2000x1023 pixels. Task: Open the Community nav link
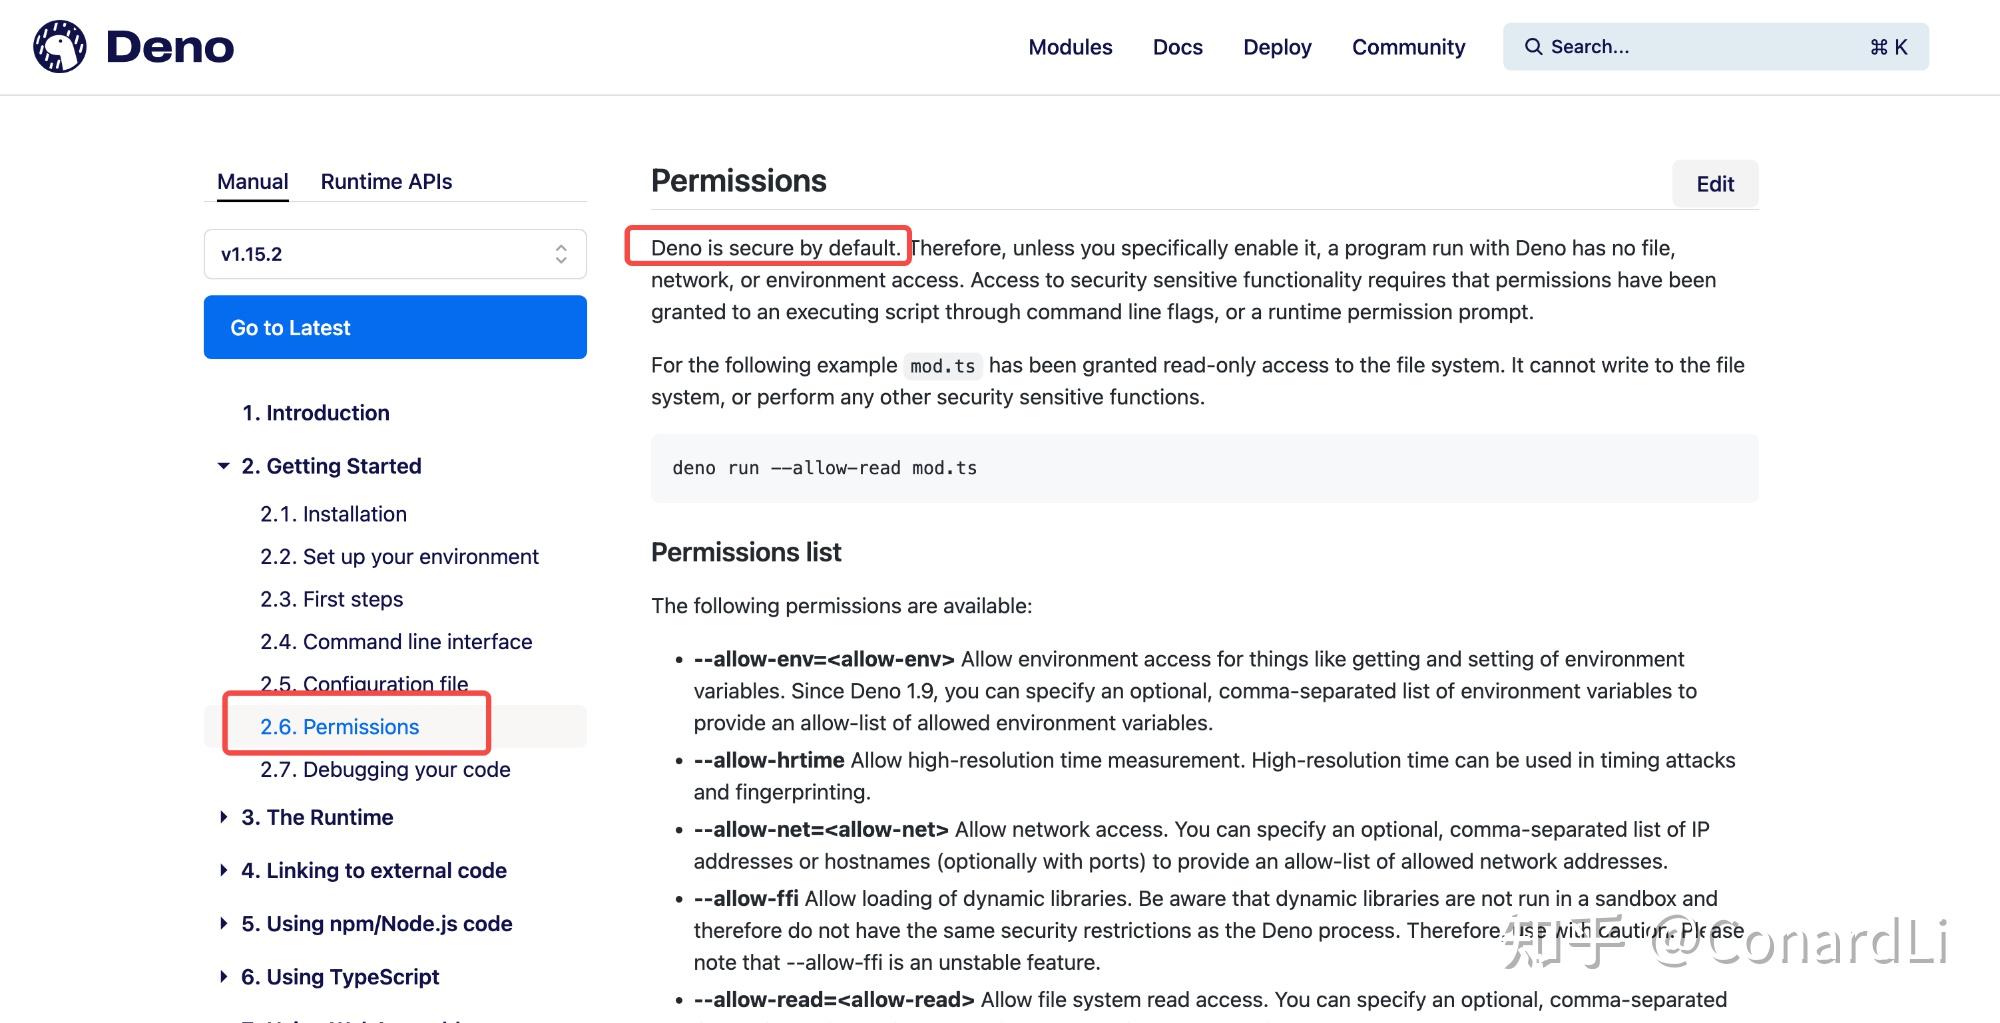click(x=1408, y=47)
